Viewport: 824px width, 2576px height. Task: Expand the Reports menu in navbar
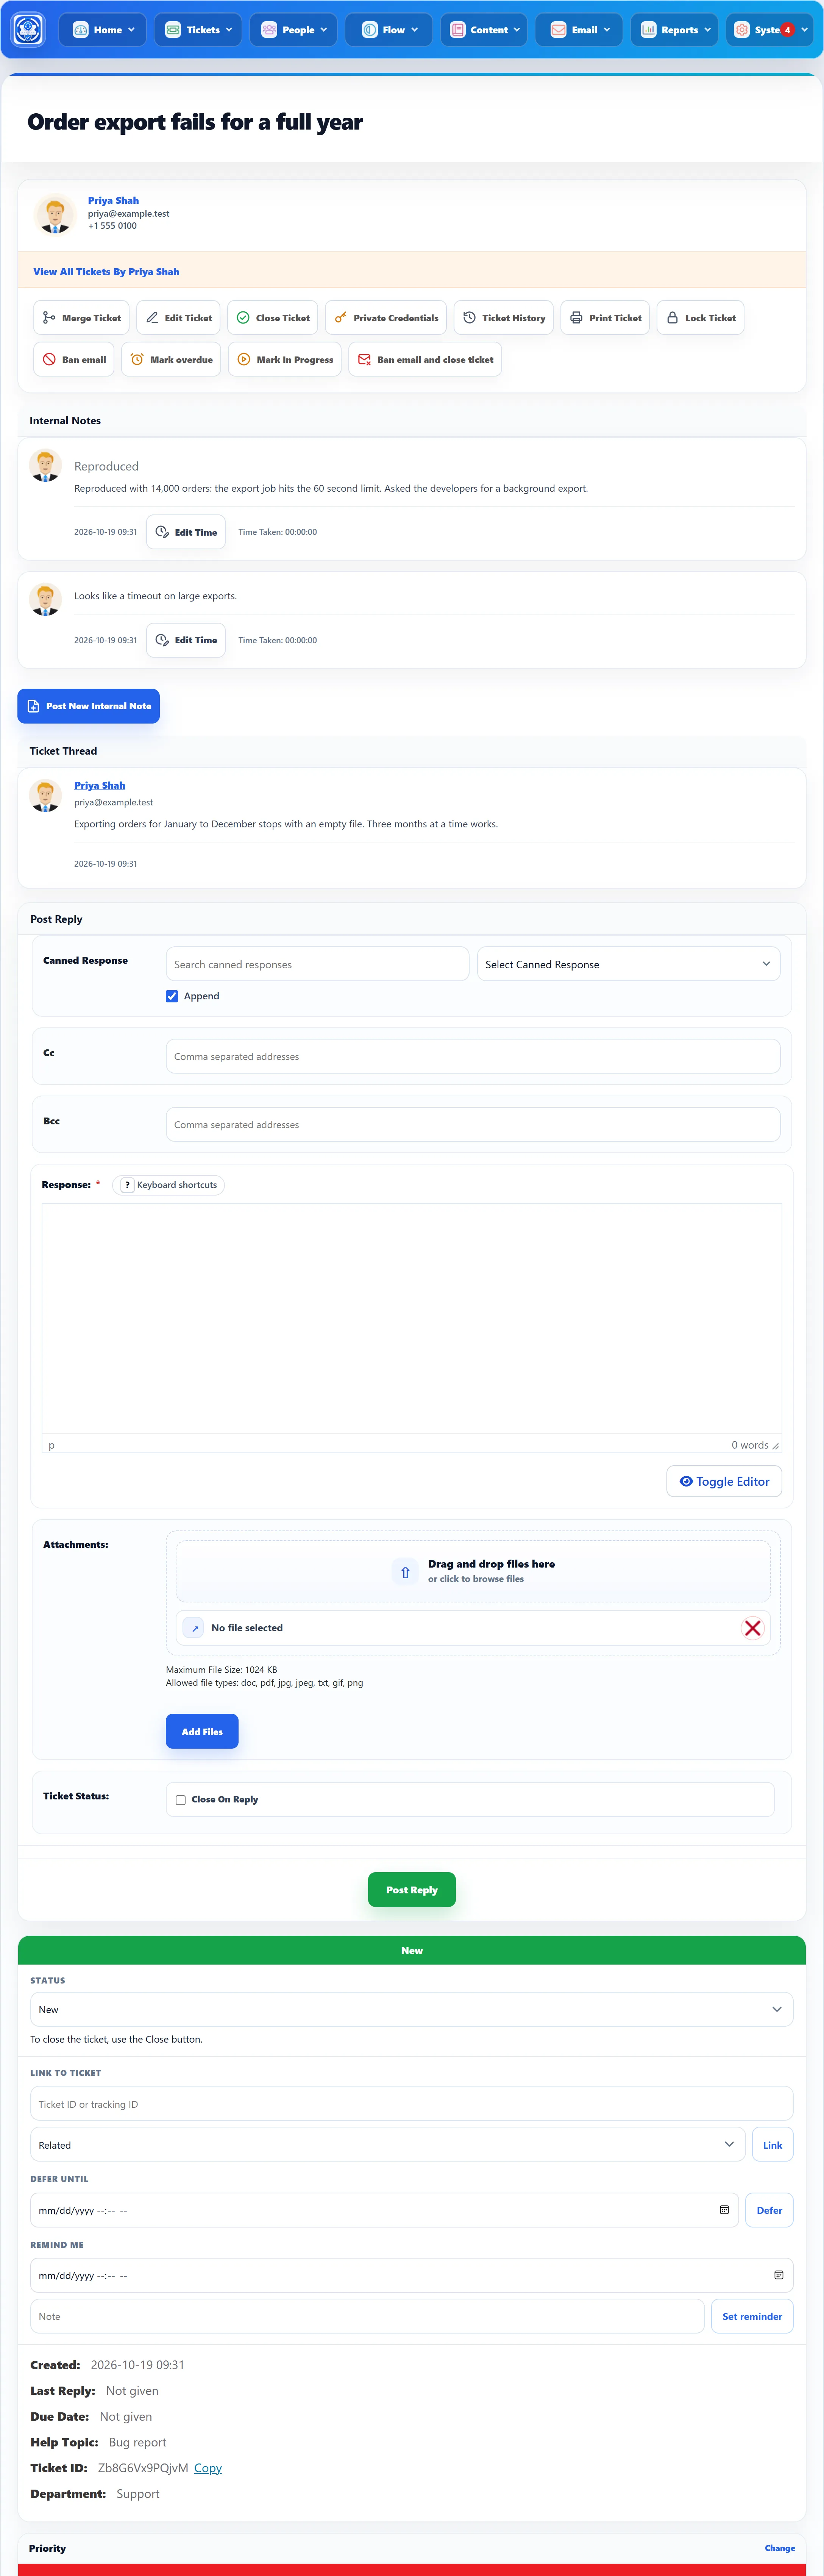pyautogui.click(x=675, y=30)
